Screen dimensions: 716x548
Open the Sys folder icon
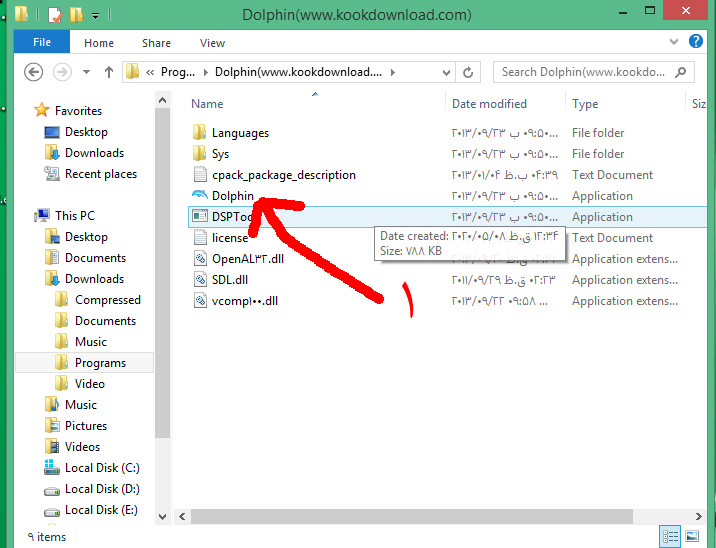coord(199,153)
